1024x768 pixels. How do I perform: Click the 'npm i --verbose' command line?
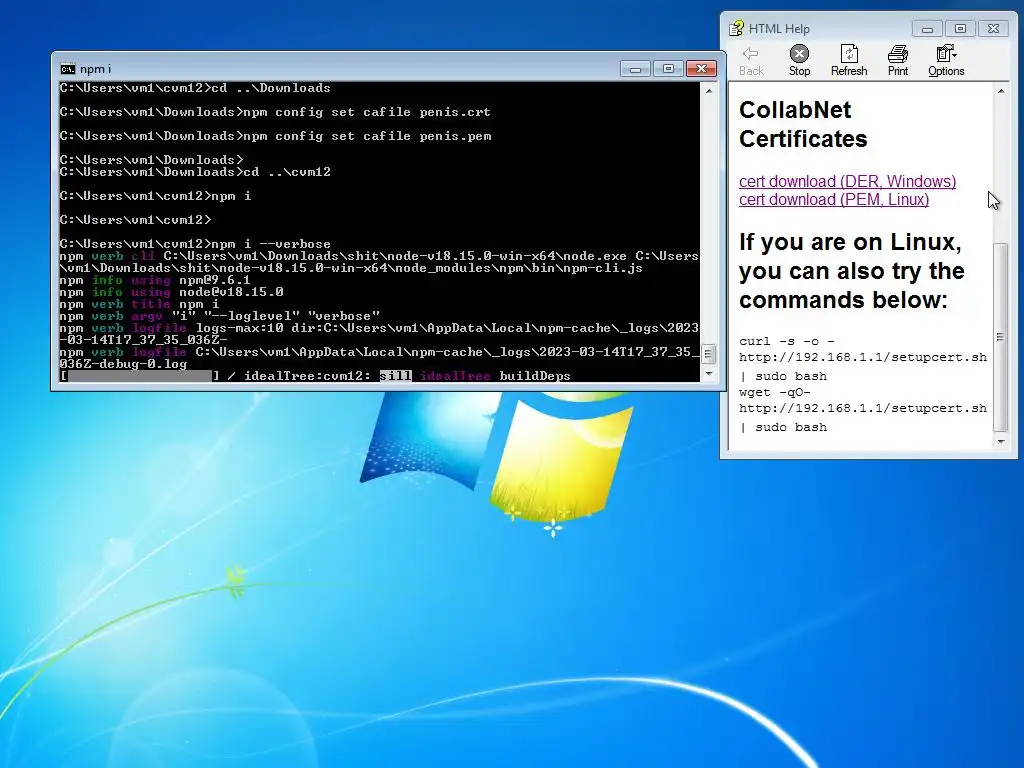pyautogui.click(x=195, y=244)
